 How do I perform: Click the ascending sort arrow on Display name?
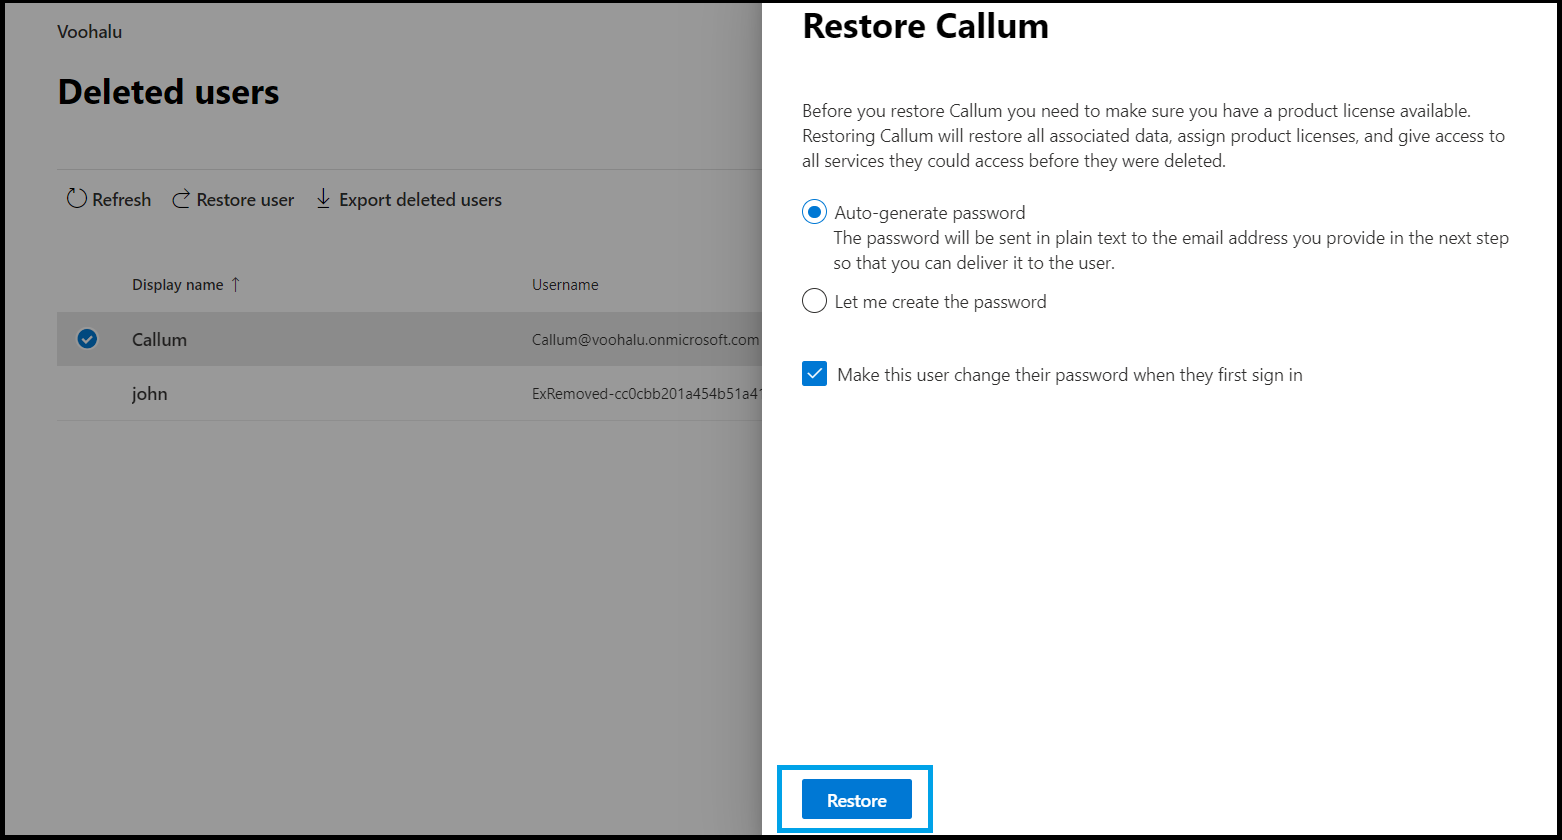click(x=237, y=284)
